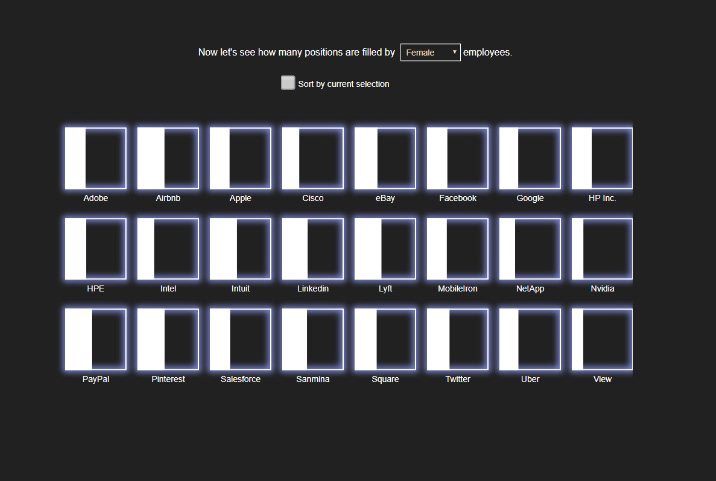
Task: Select the Sanmina square chart
Action: (x=313, y=339)
